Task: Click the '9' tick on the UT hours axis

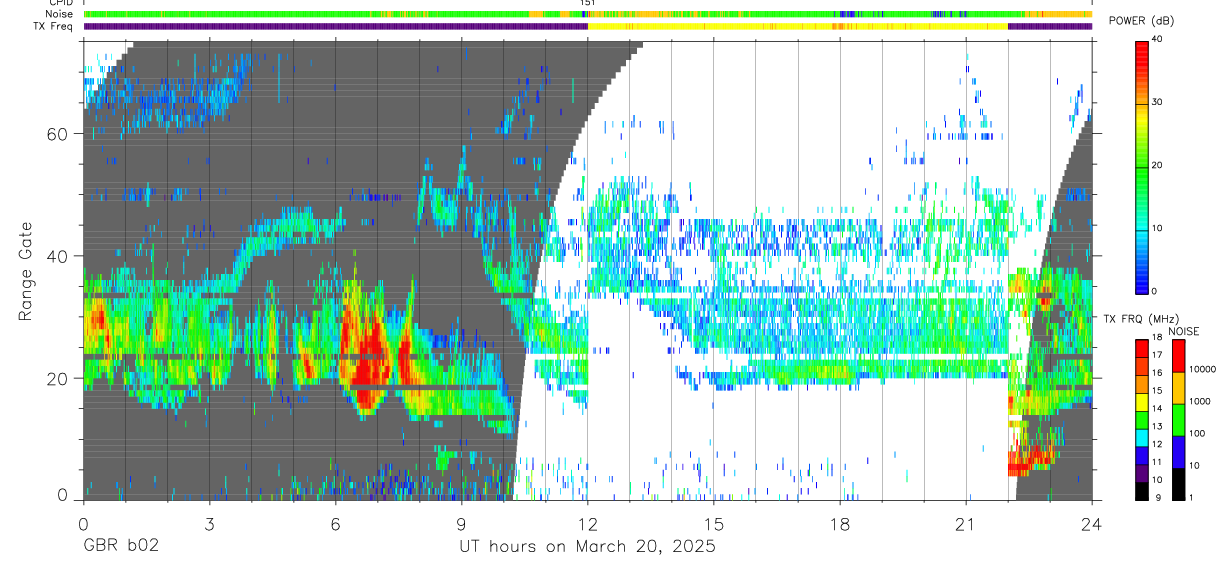Action: (x=461, y=524)
